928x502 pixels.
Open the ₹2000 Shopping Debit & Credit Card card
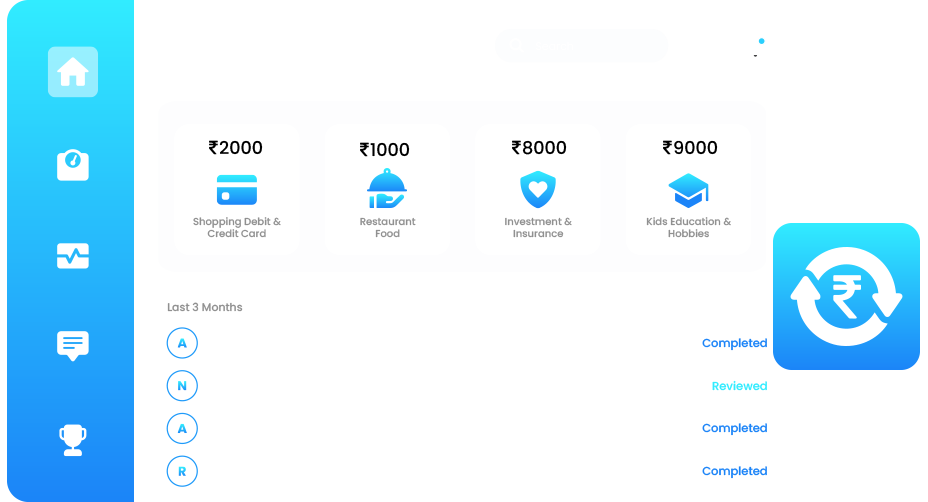click(237, 188)
